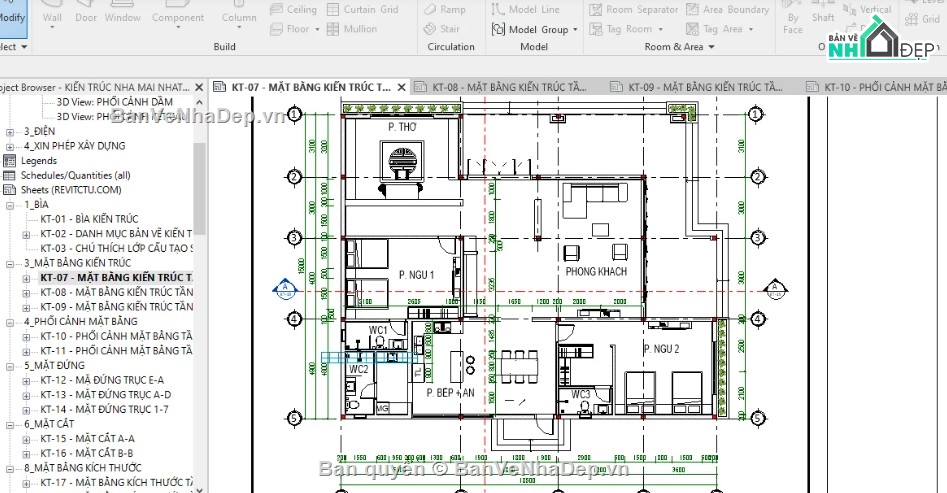947x493 pixels.
Task: Close the KT-07 view tab
Action: click(401, 88)
